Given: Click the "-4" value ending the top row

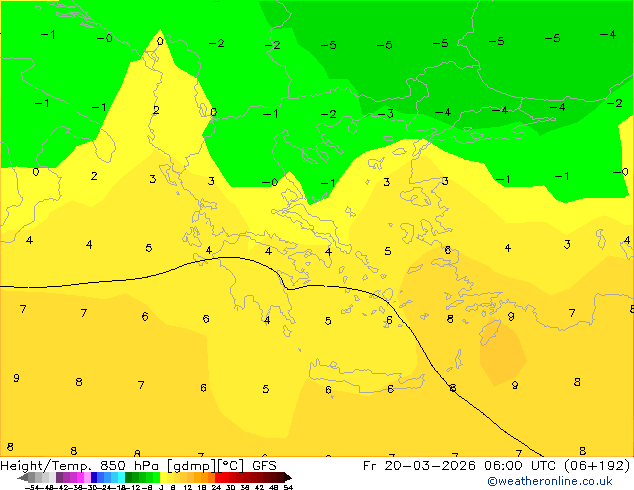Looking at the screenshot, I should [608, 34].
